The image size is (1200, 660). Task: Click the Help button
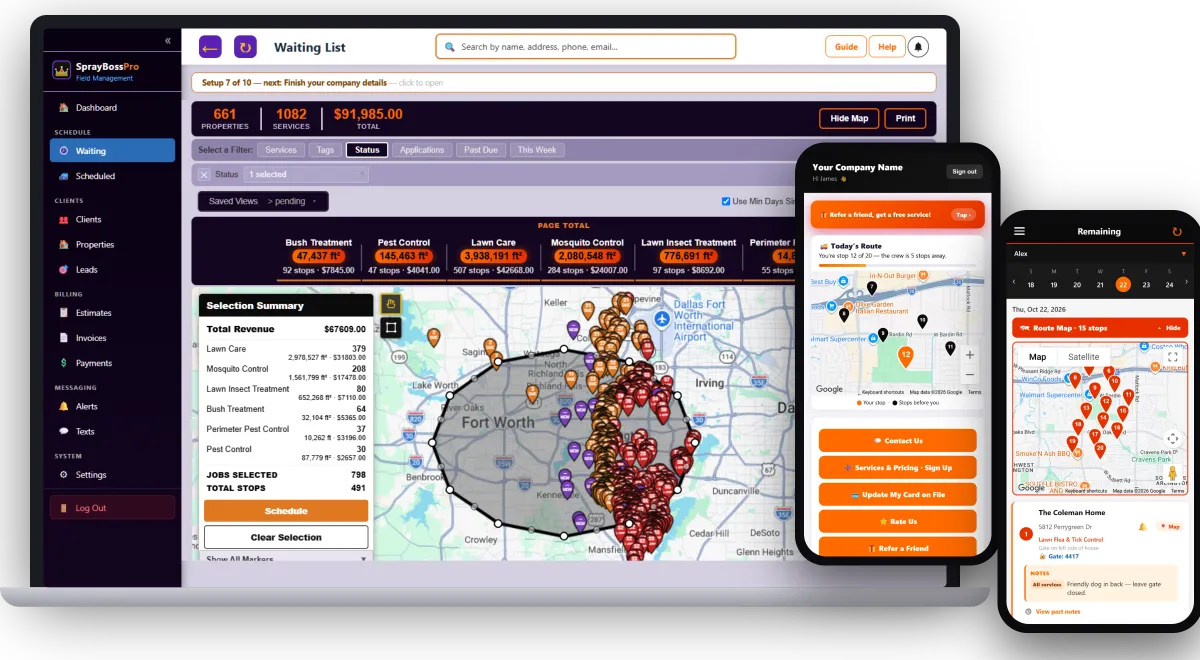pyautogui.click(x=887, y=47)
